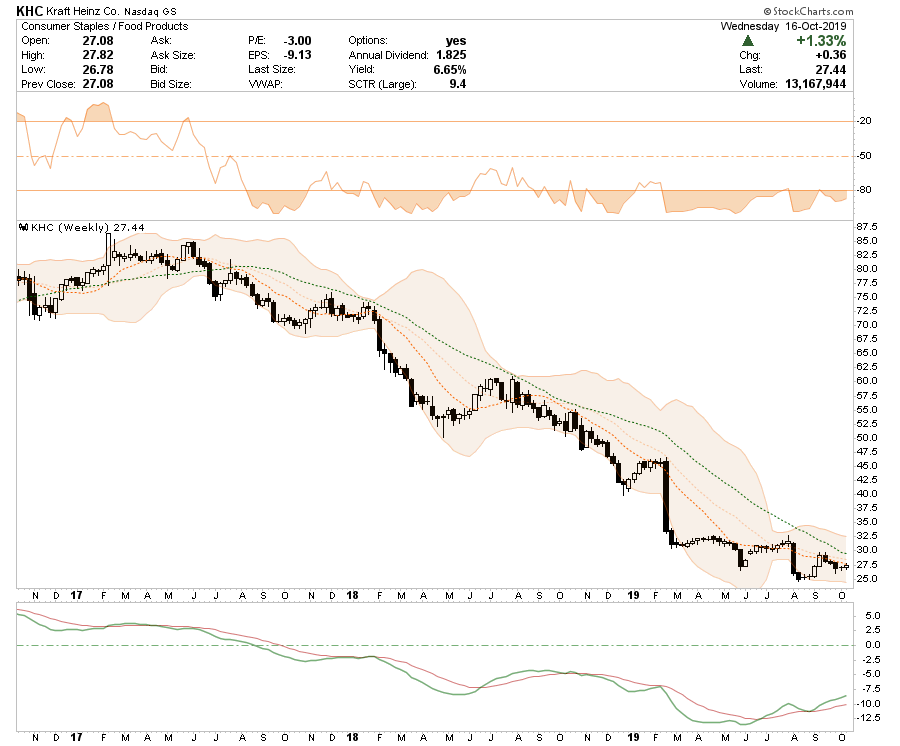900x746 pixels.
Task: Click the Prev Close value 27.08
Action: click(98, 84)
